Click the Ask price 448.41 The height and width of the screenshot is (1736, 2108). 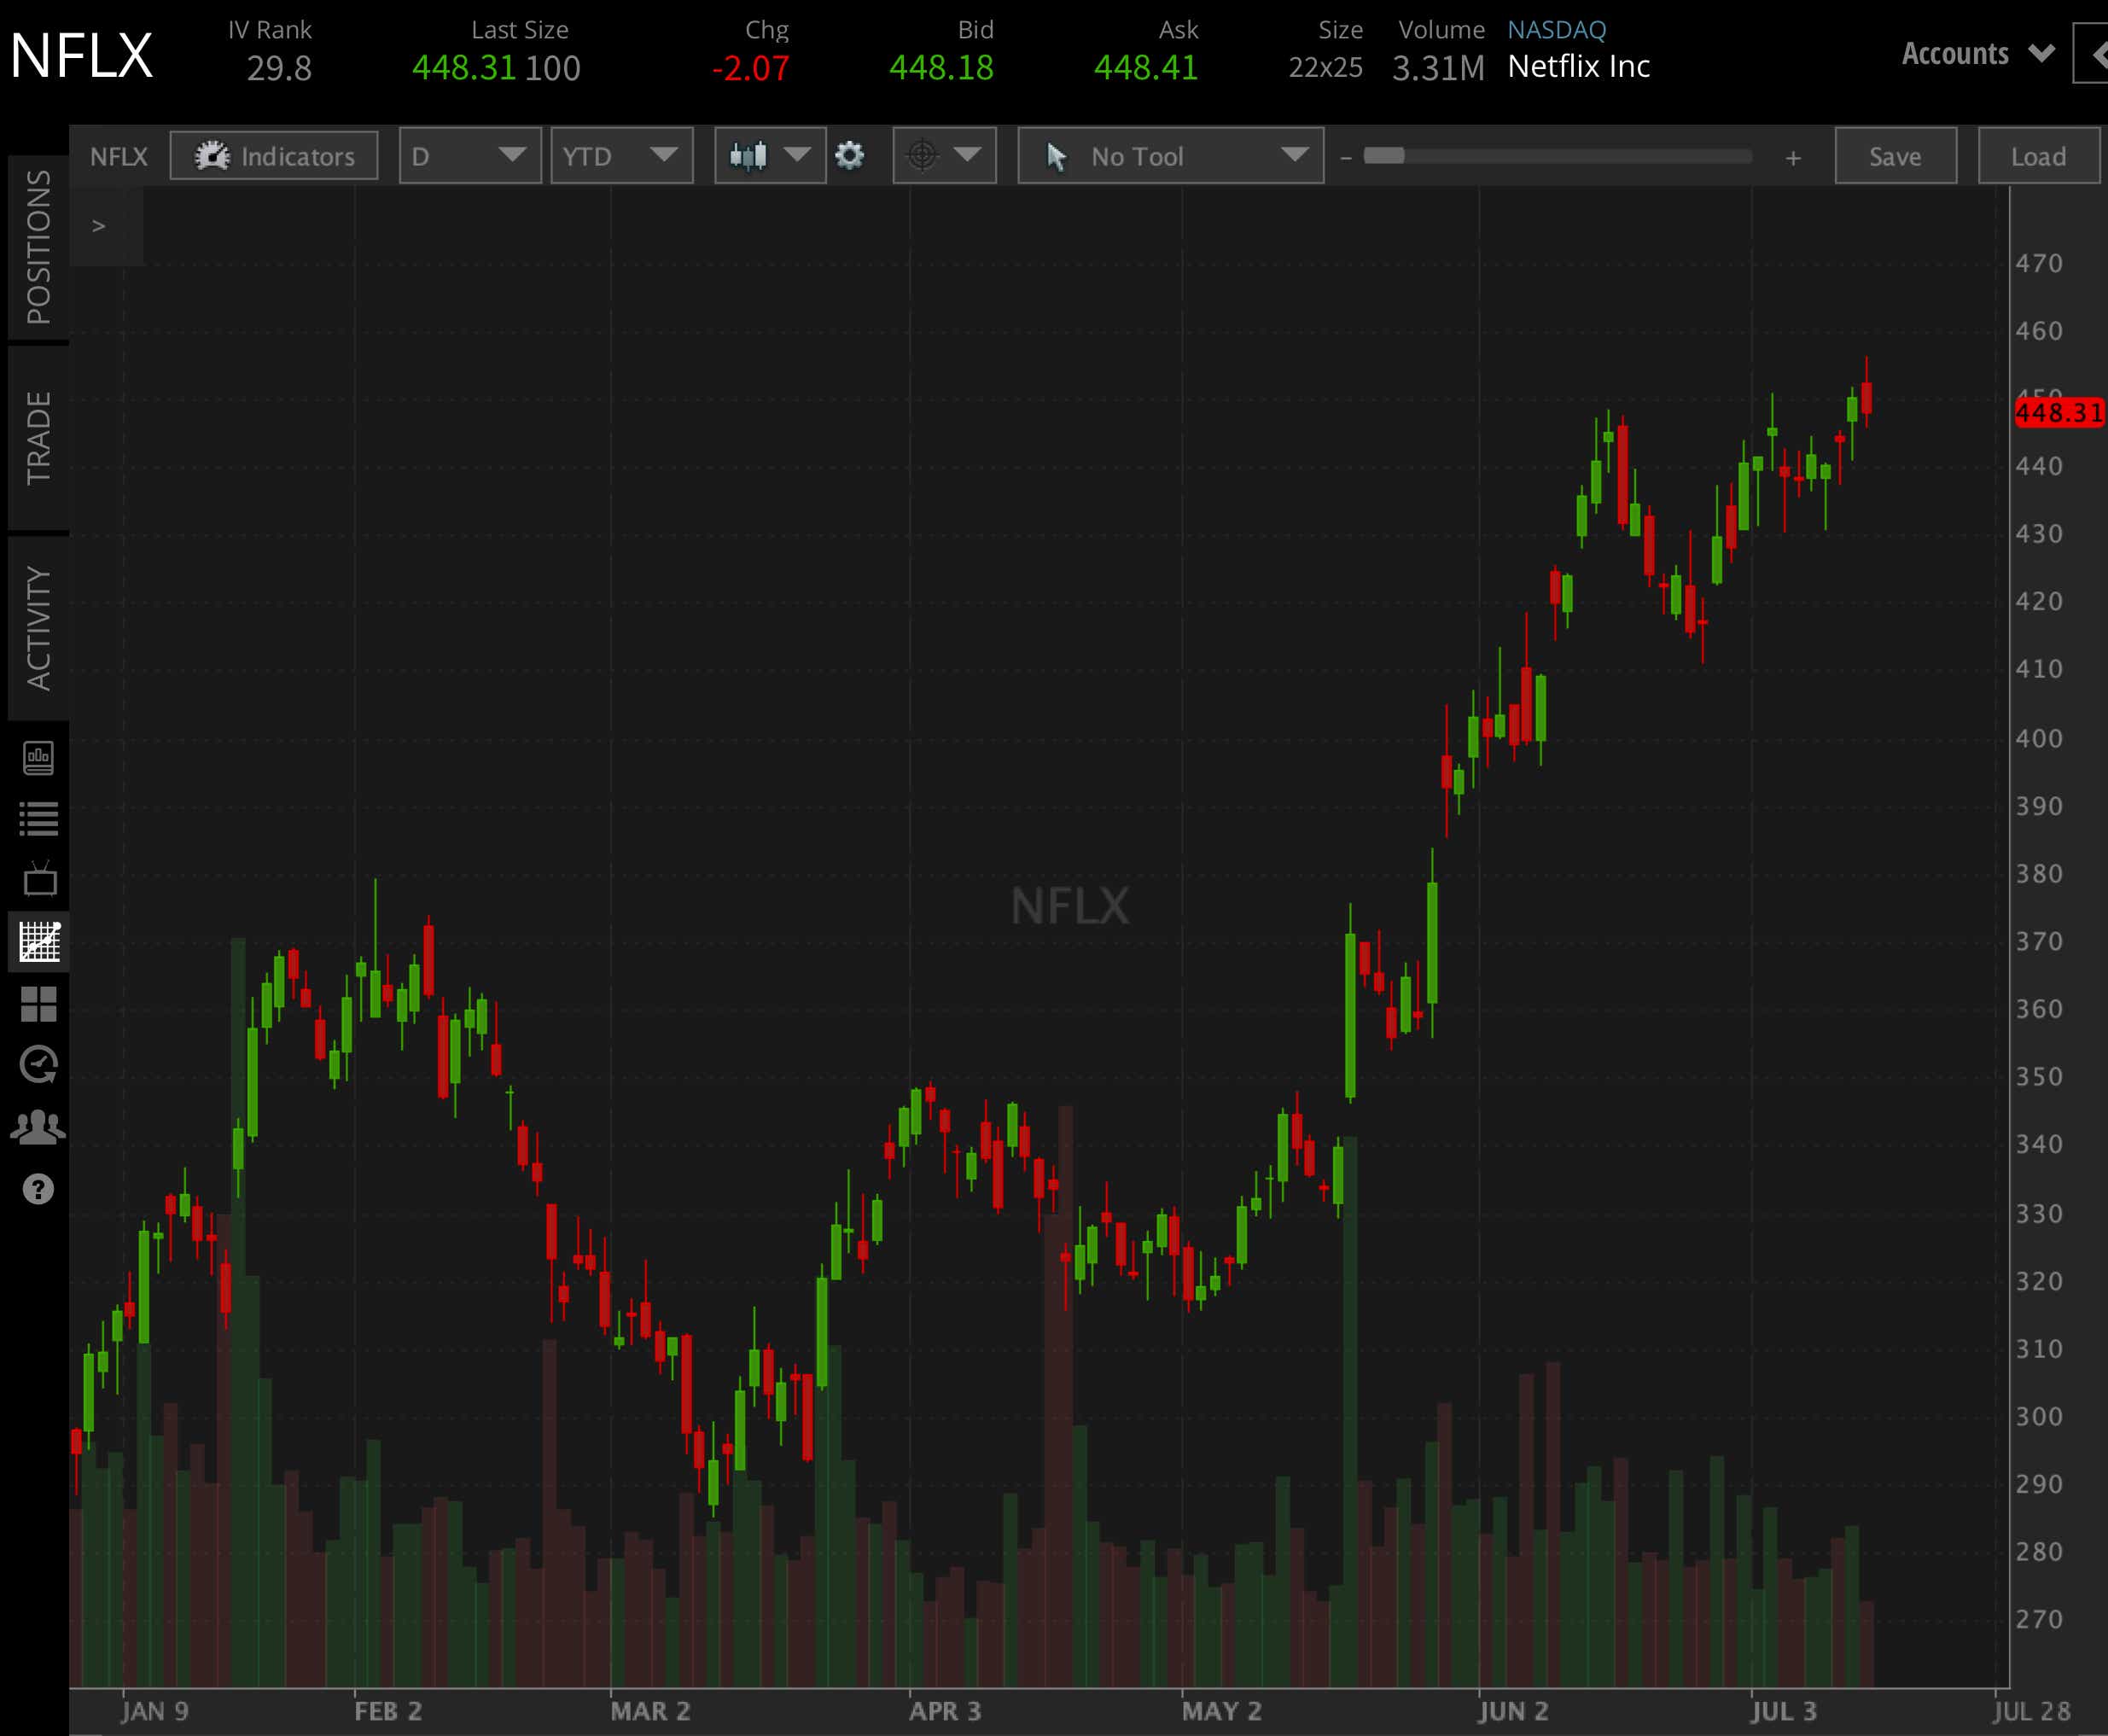[1145, 68]
